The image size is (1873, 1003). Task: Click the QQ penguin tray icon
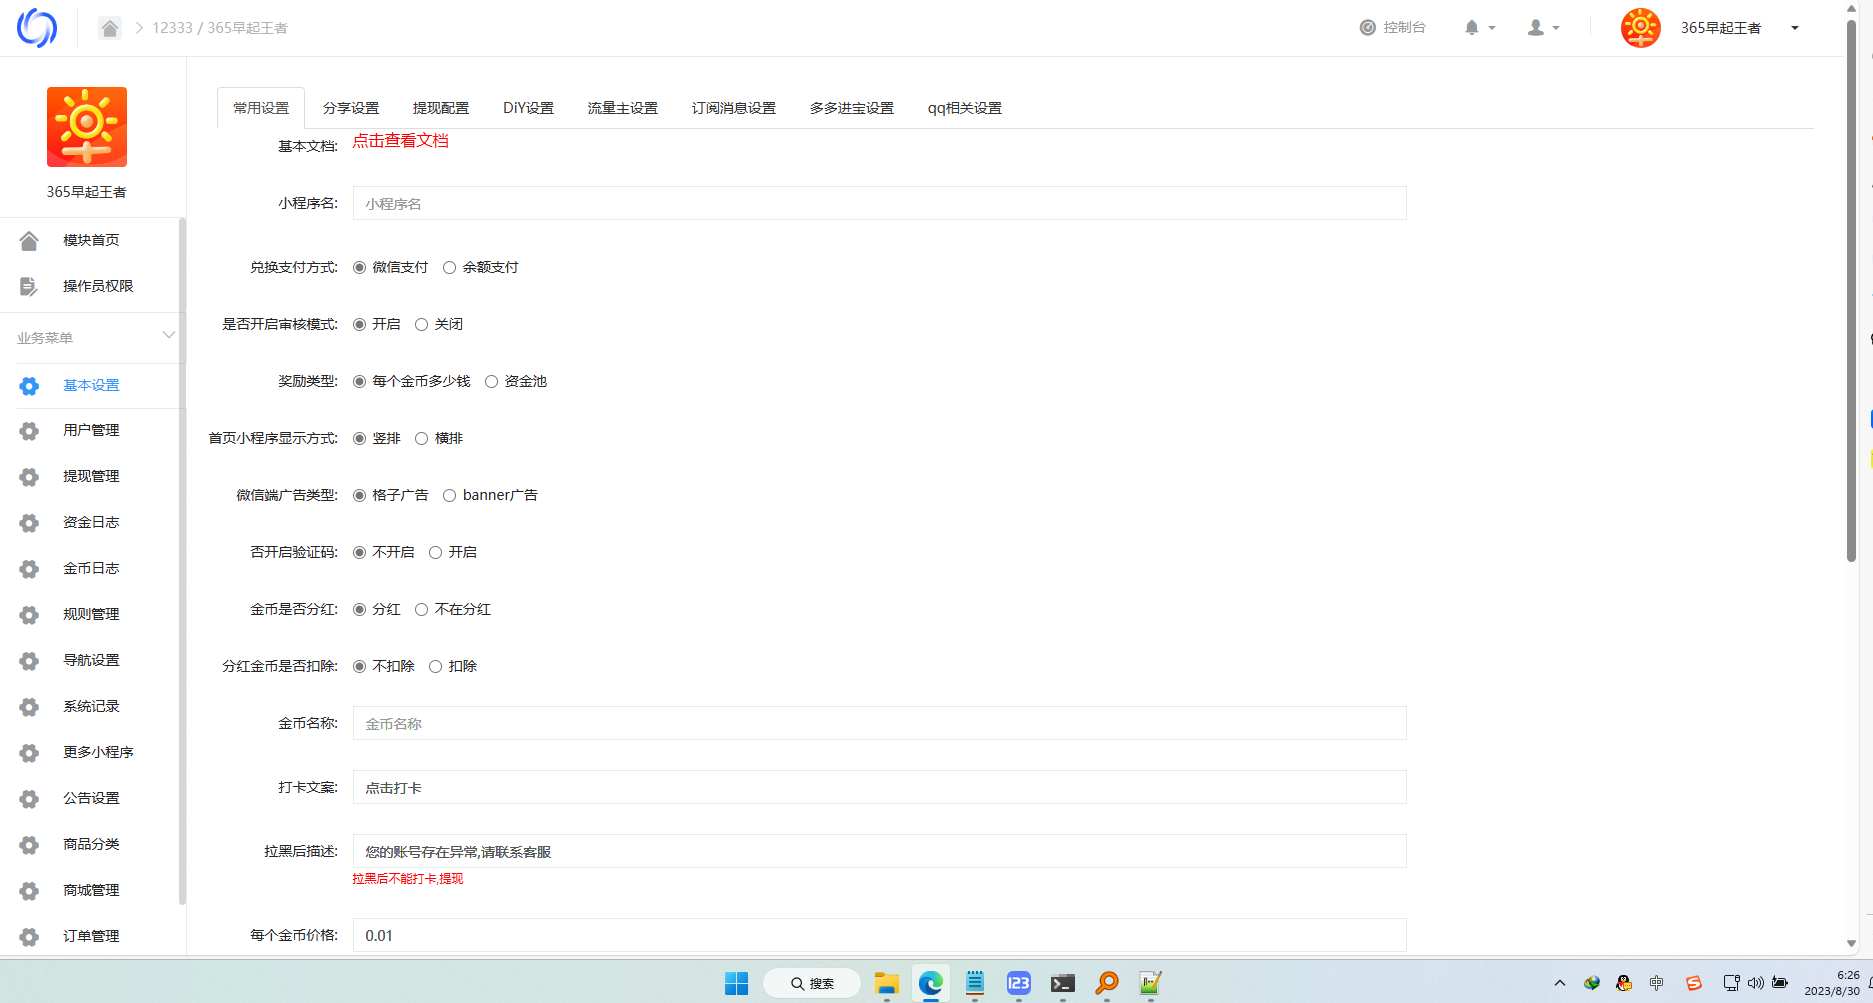pos(1624,984)
